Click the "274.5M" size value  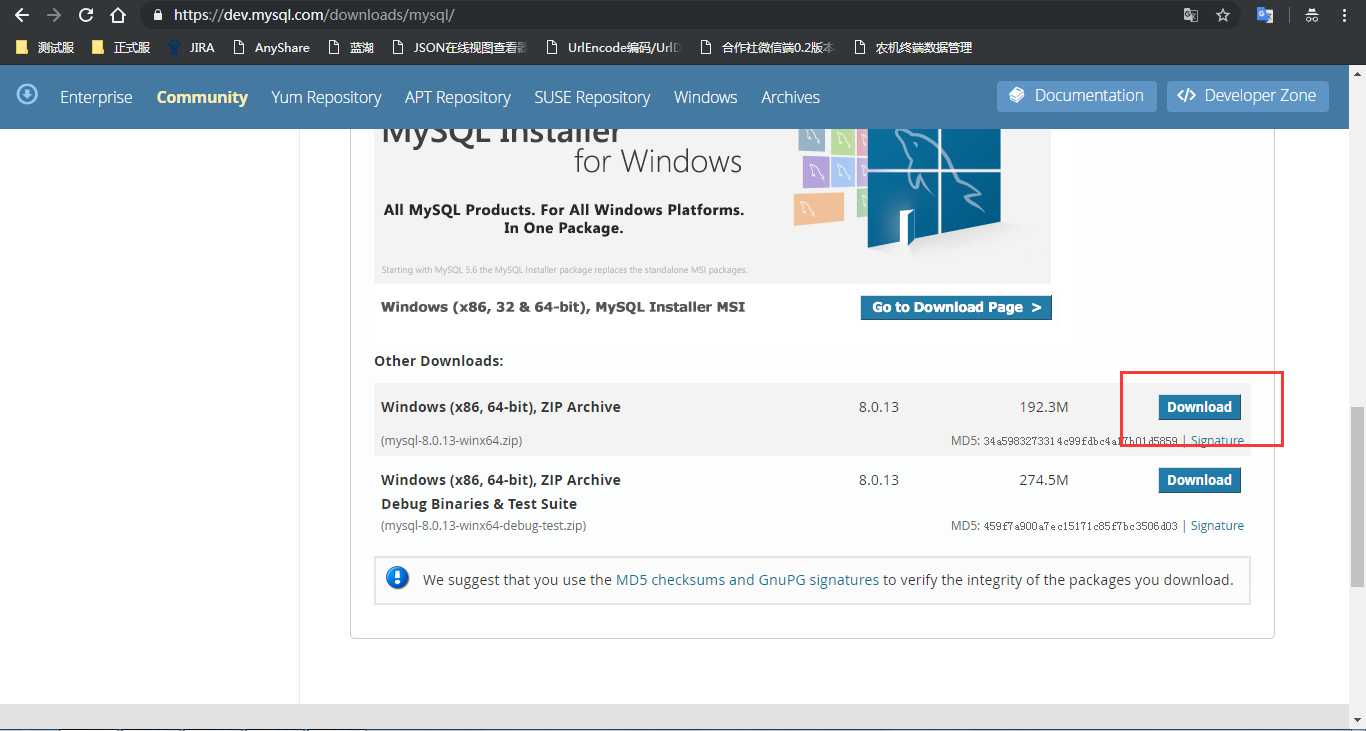(1044, 480)
